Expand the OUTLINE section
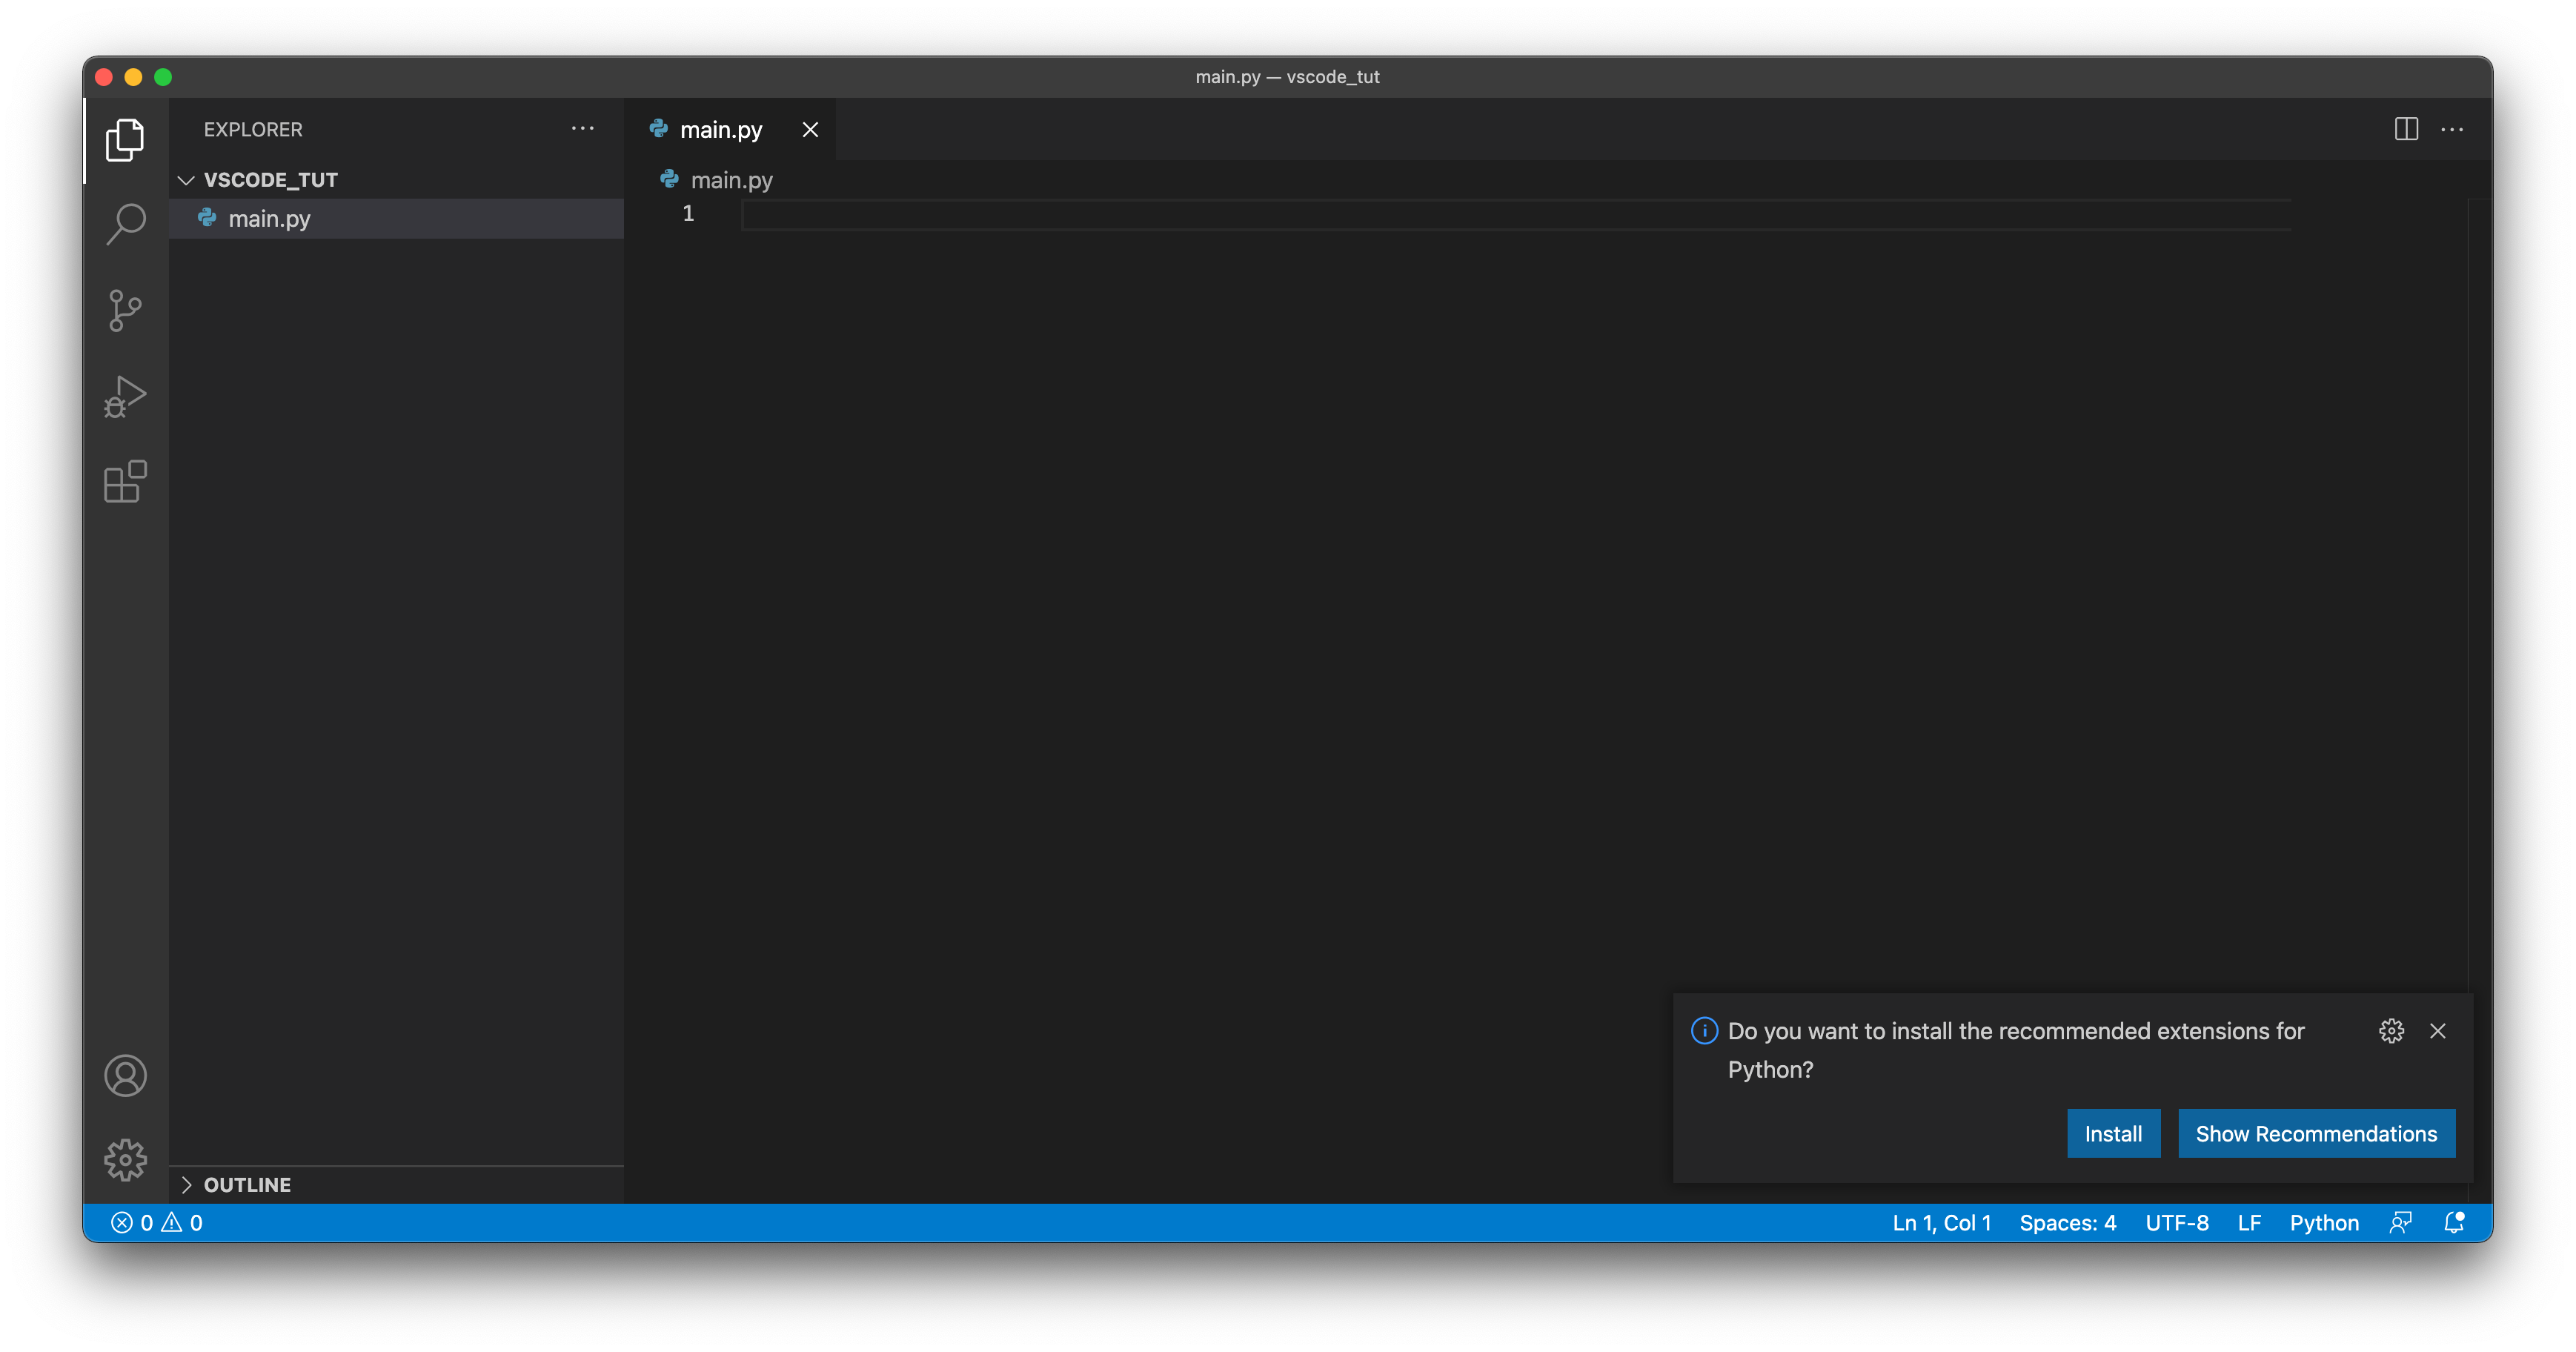Viewport: 2576px width, 1352px height. 187,1185
